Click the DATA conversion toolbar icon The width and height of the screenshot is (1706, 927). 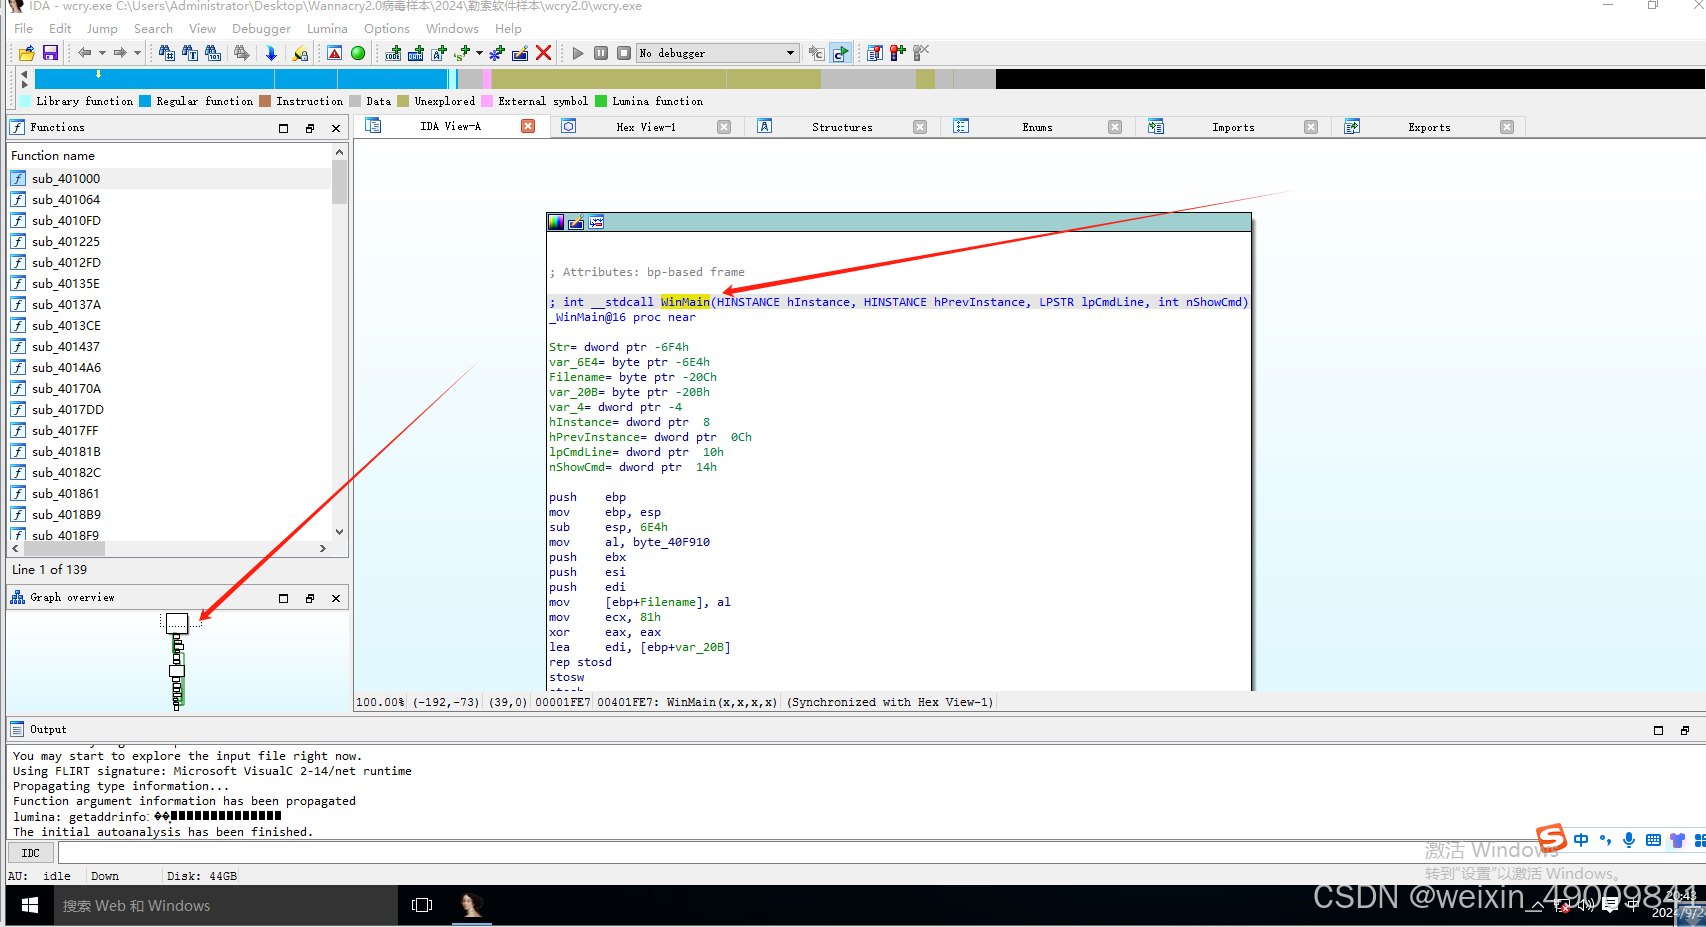[416, 53]
